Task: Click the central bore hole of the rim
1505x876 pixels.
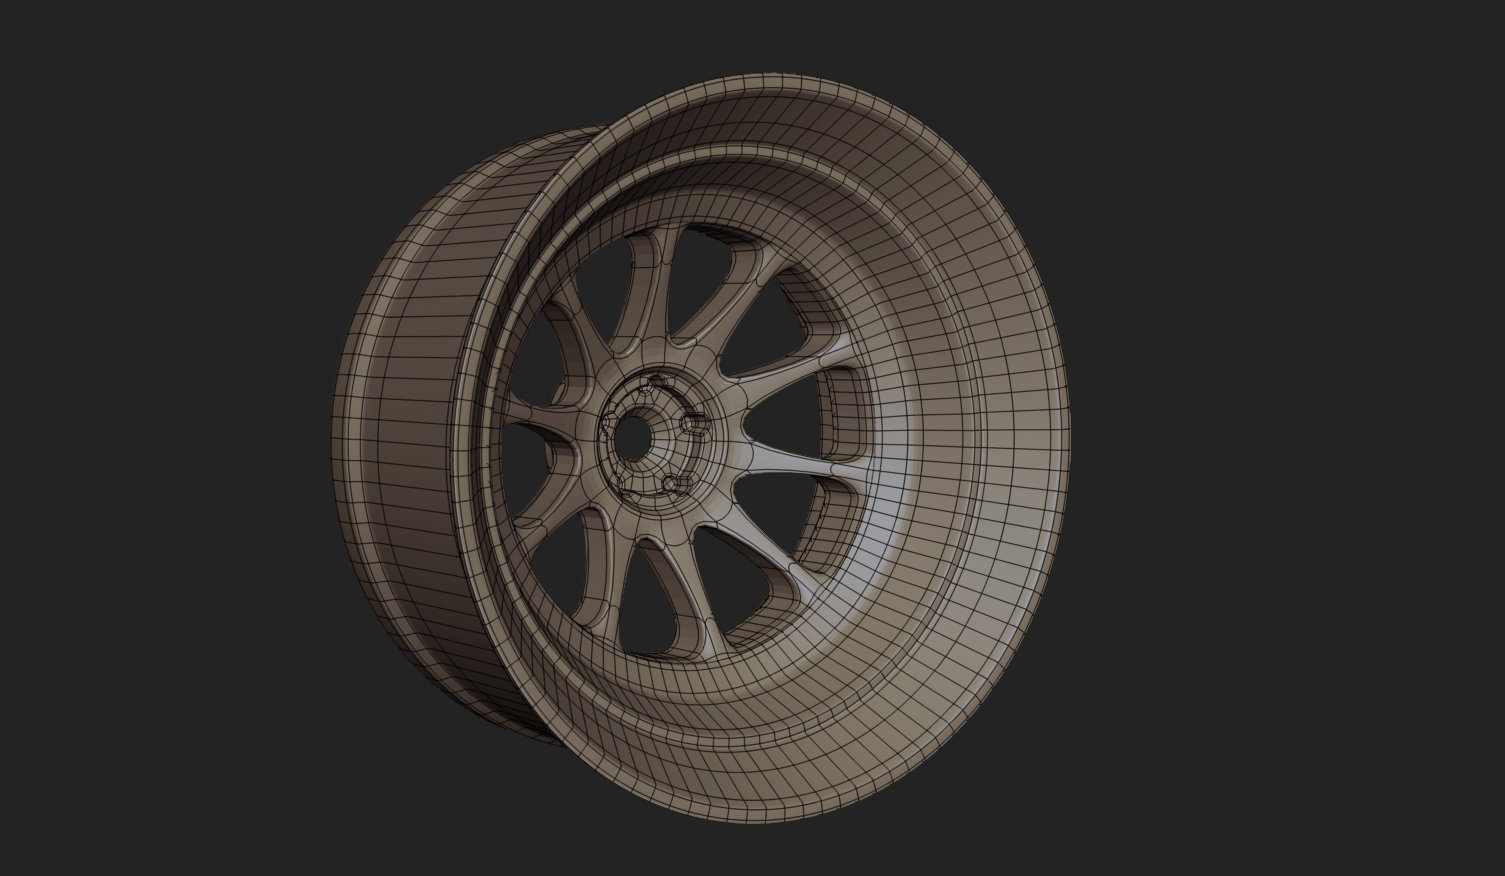Action: (635, 437)
